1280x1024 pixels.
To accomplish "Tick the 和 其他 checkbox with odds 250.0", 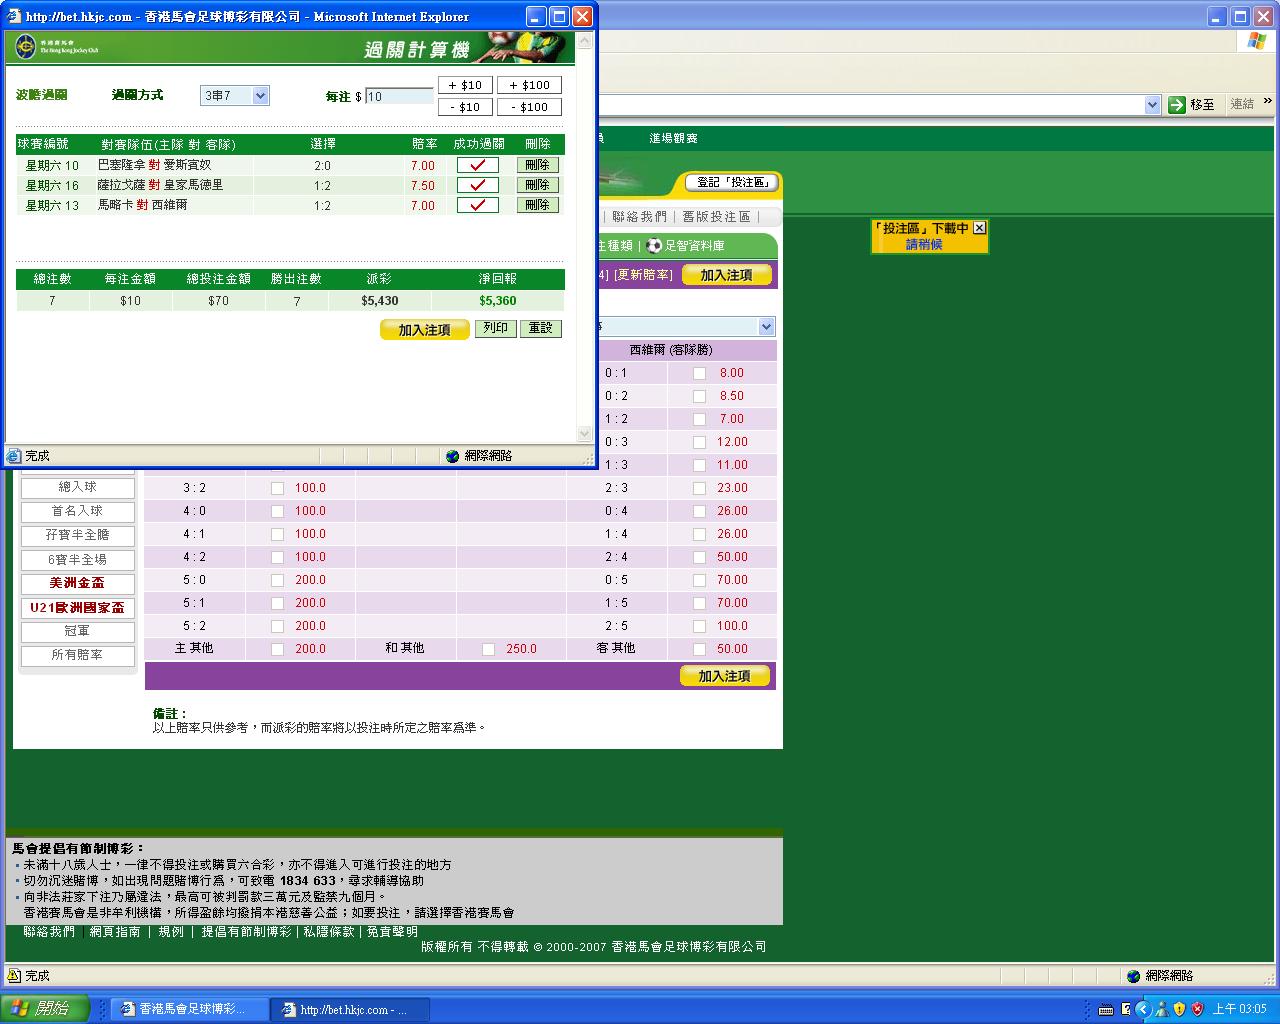I will tap(488, 649).
